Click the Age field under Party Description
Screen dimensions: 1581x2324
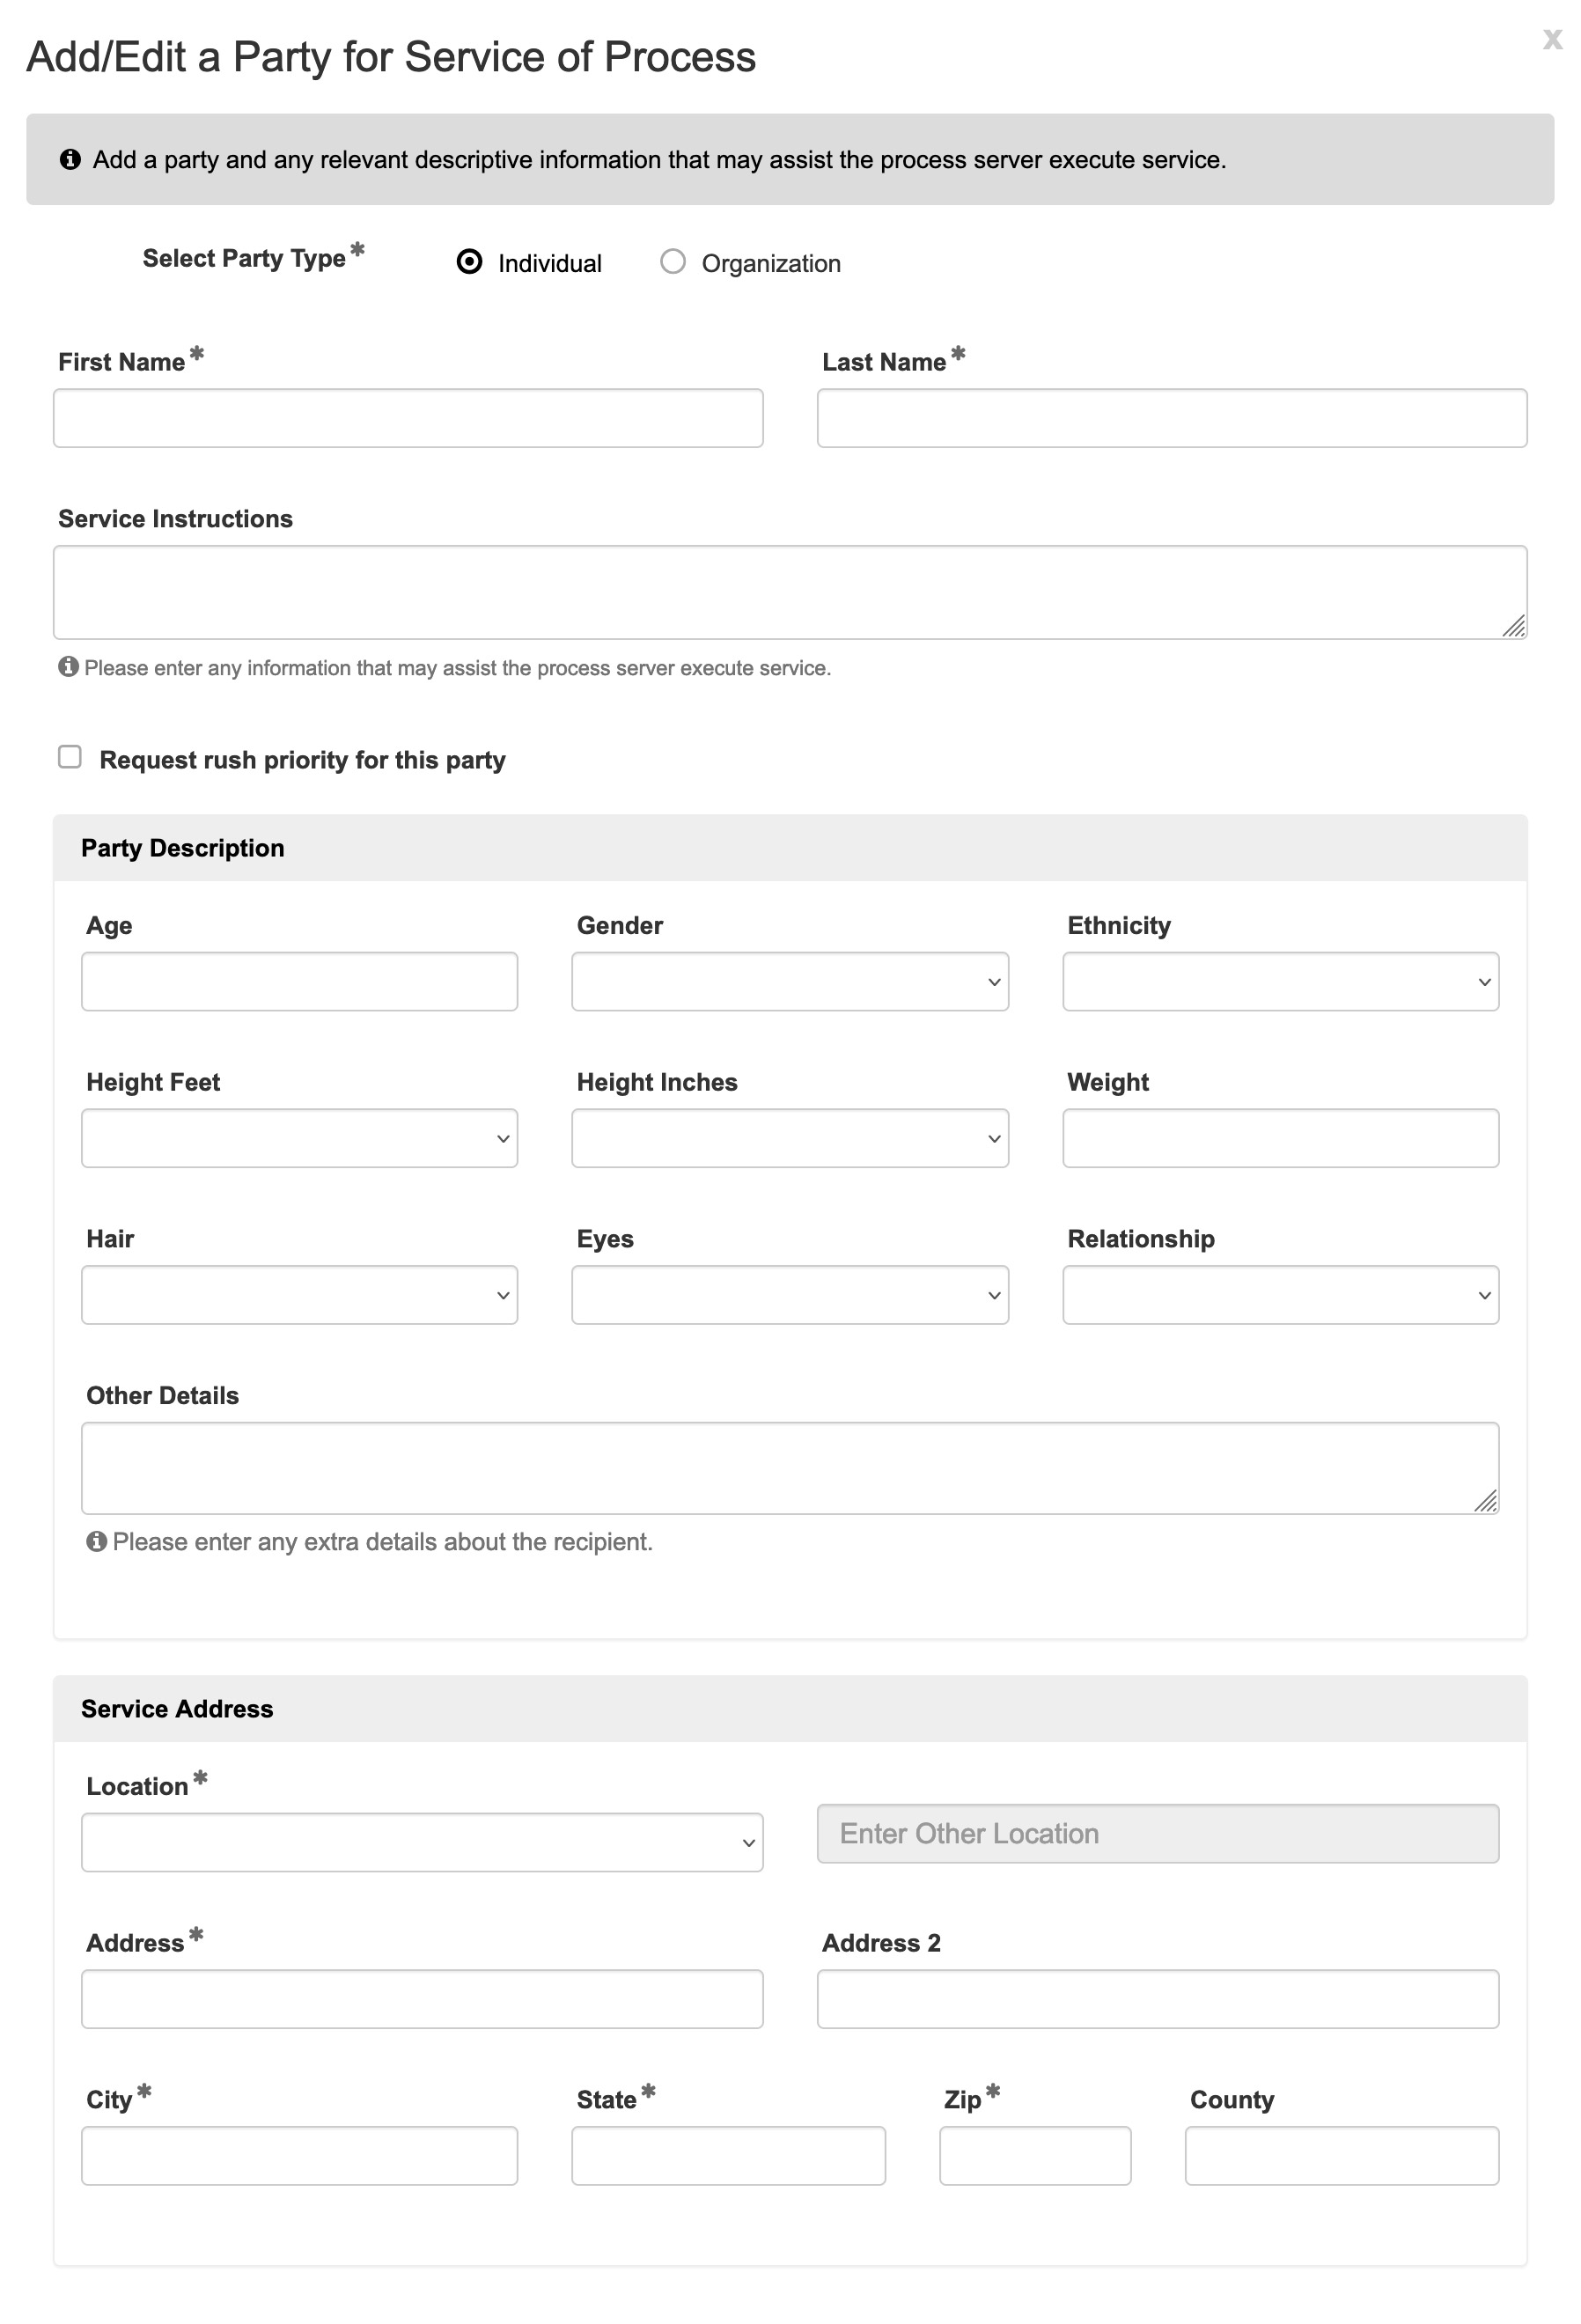pos(298,981)
